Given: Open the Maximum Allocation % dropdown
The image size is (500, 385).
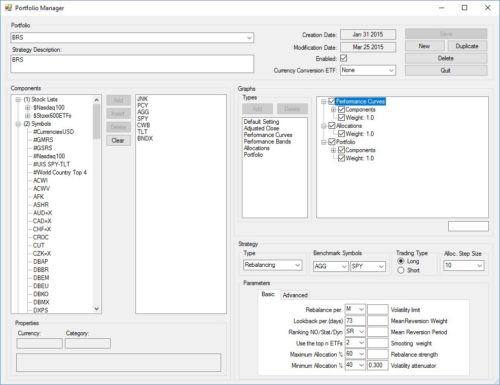Looking at the screenshot, I should 361,354.
